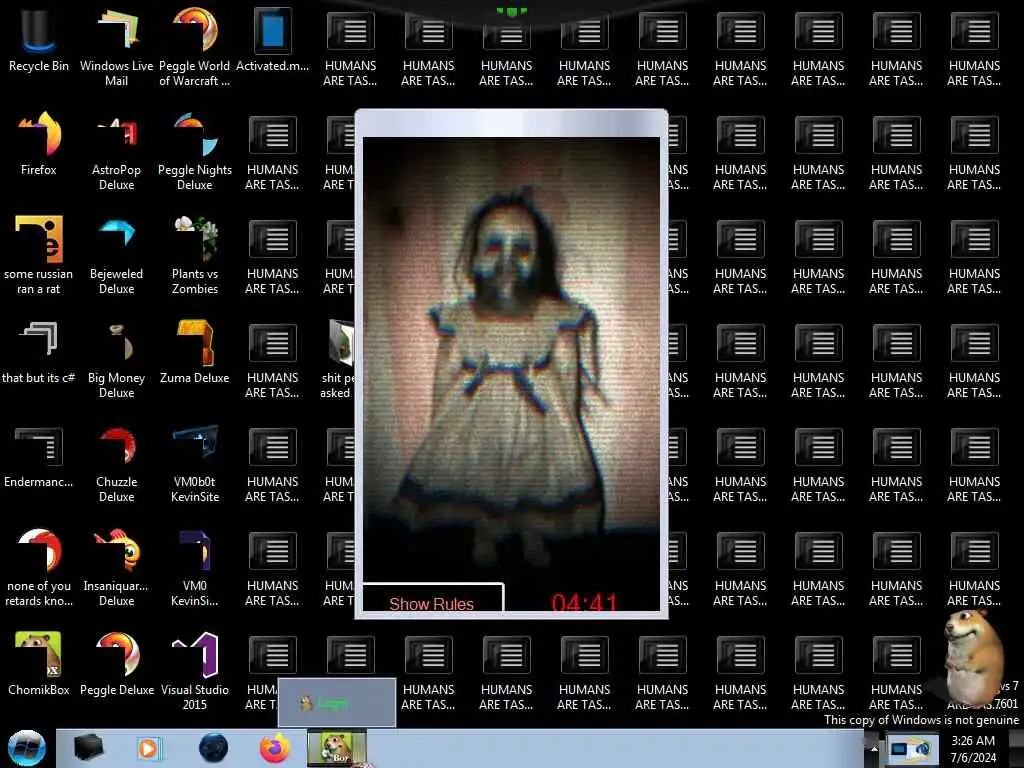Open the black box taskbar icon

coord(88,748)
